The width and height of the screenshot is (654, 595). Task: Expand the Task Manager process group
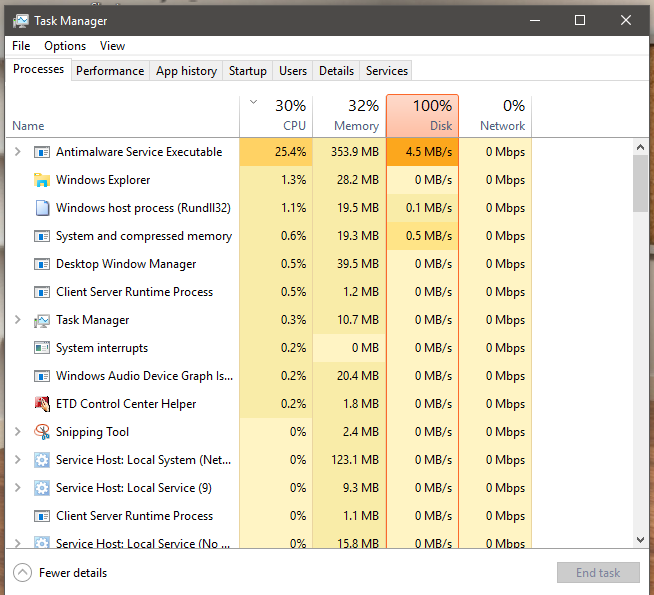click(x=18, y=320)
